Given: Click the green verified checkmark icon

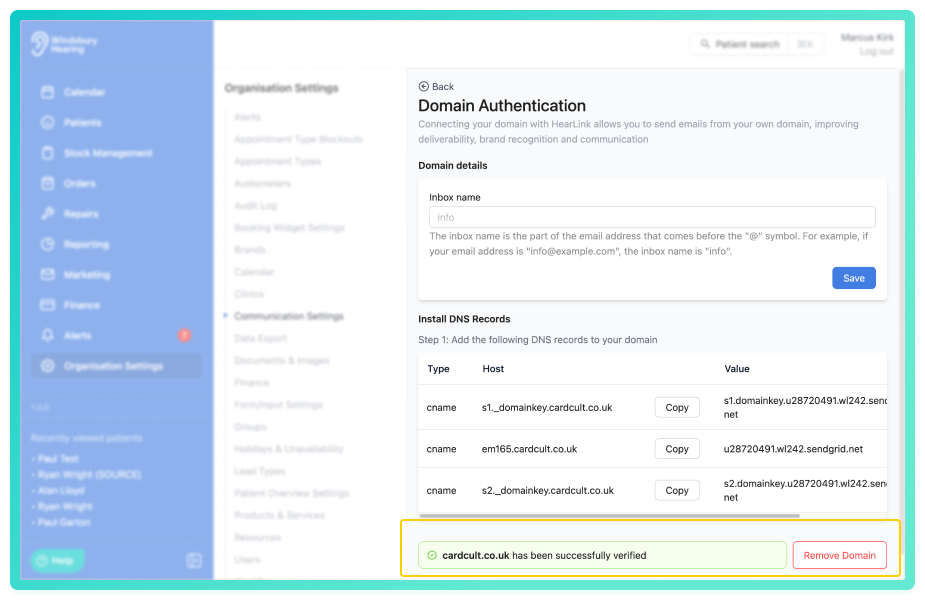Looking at the screenshot, I should [432, 555].
